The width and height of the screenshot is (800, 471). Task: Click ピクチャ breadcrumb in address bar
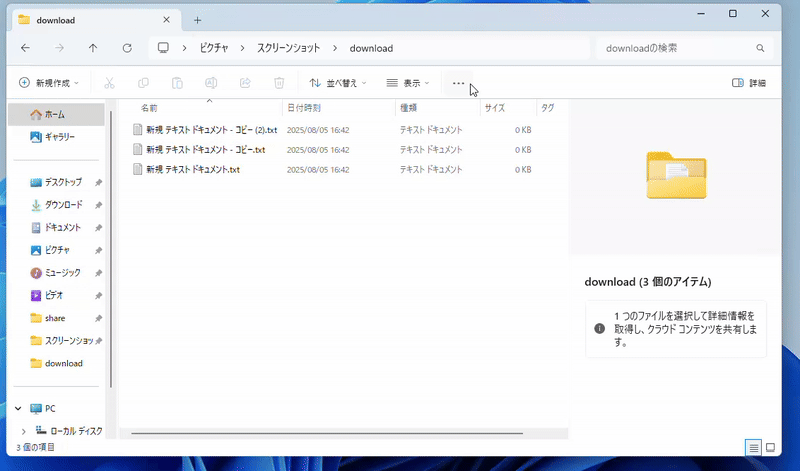(x=214, y=48)
